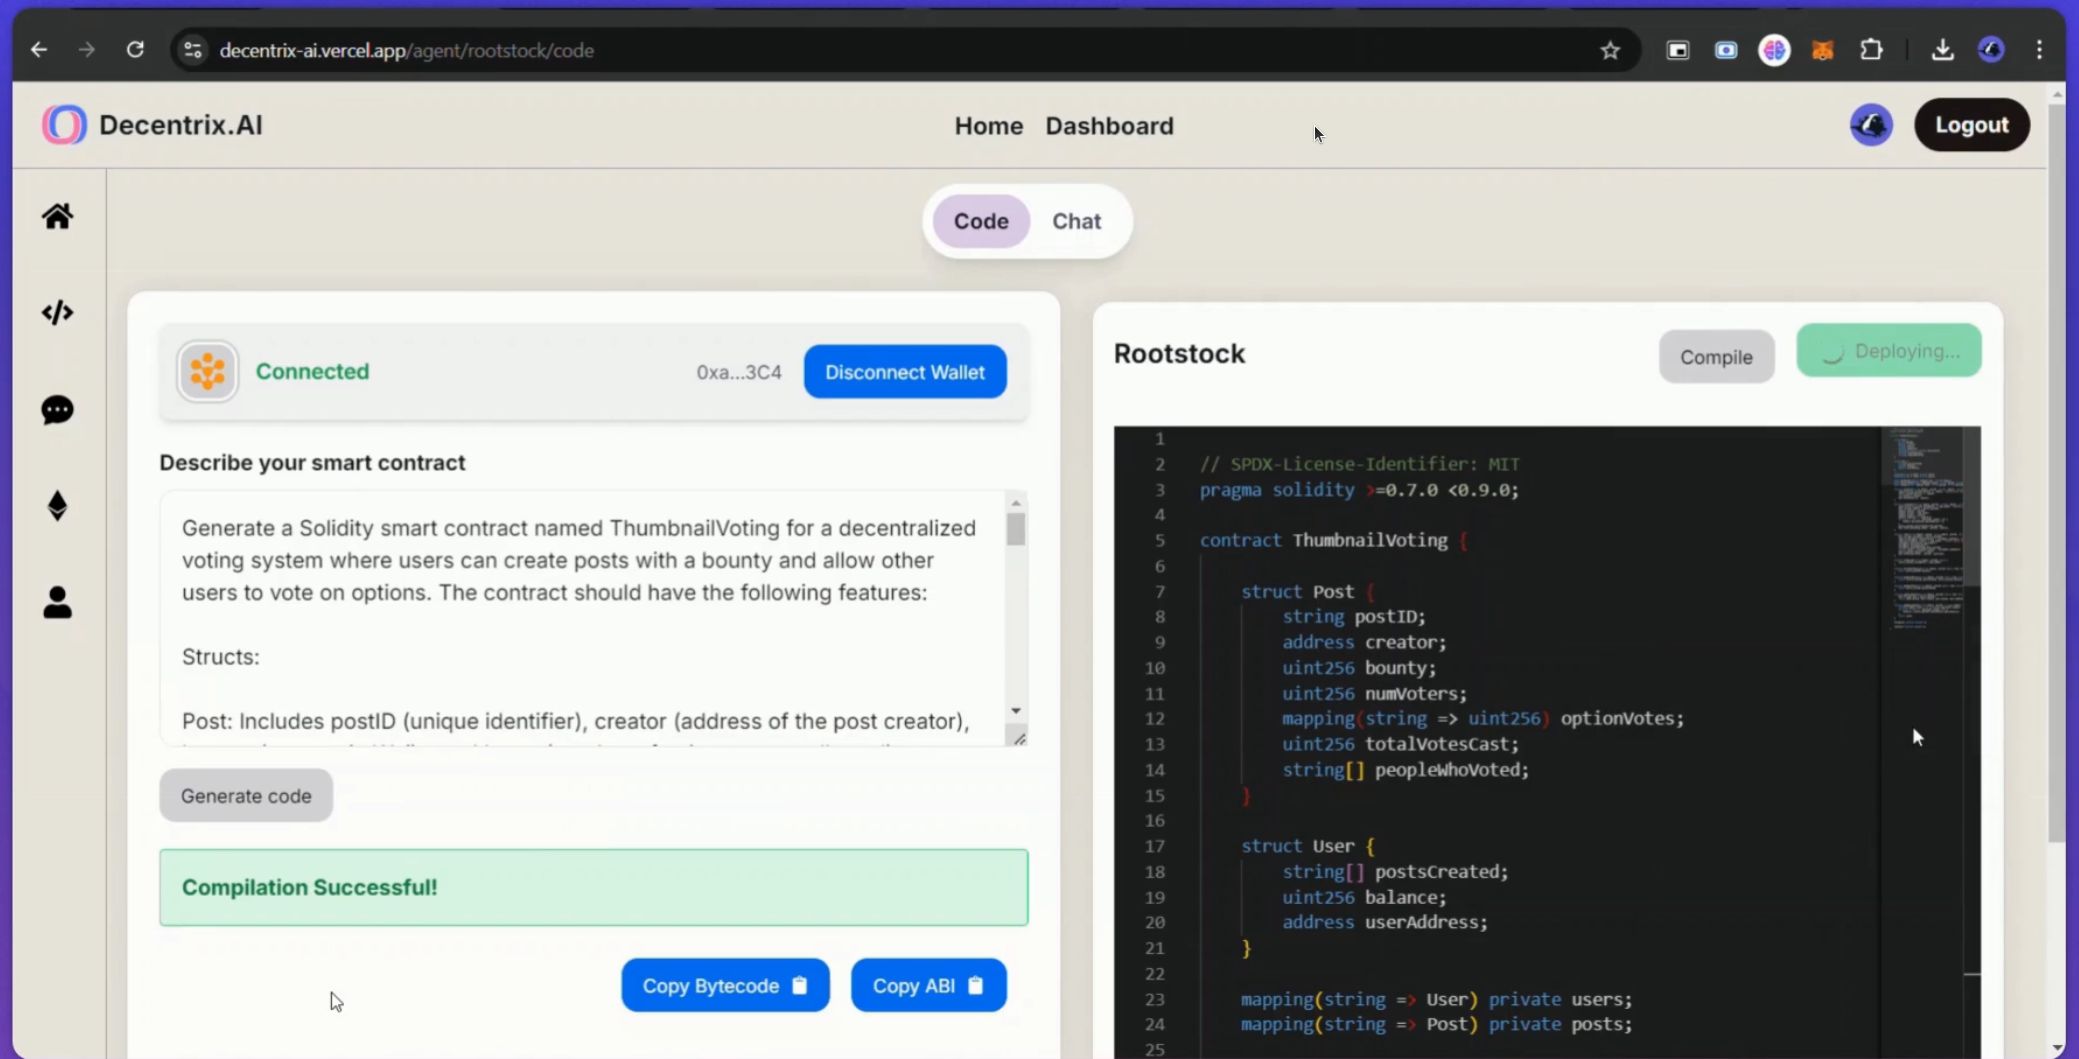Click code line 'uint256 balance;'
The width and height of the screenshot is (2079, 1059).
tap(1364, 898)
